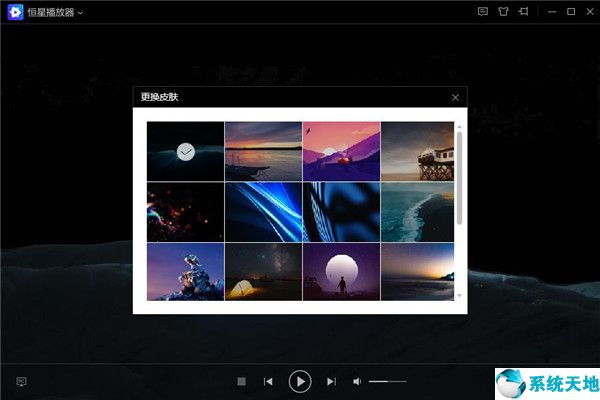Select the dark wave skin with checkmark
Image resolution: width=600 pixels, height=400 pixels.
click(x=186, y=151)
